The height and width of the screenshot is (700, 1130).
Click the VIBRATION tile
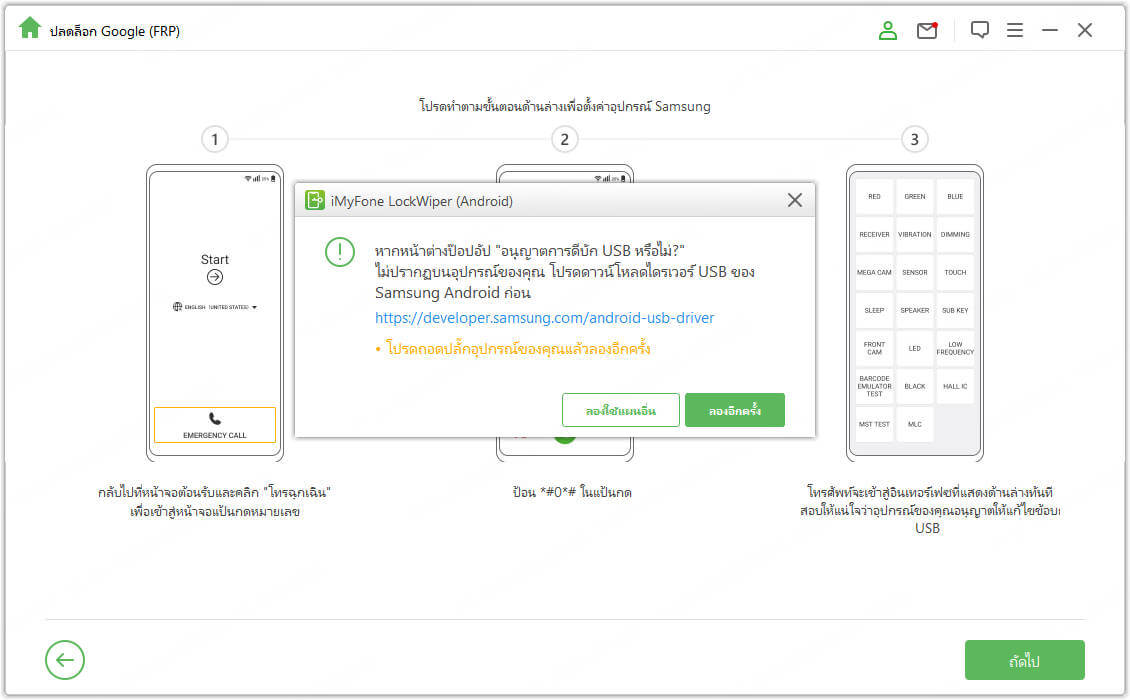(915, 235)
